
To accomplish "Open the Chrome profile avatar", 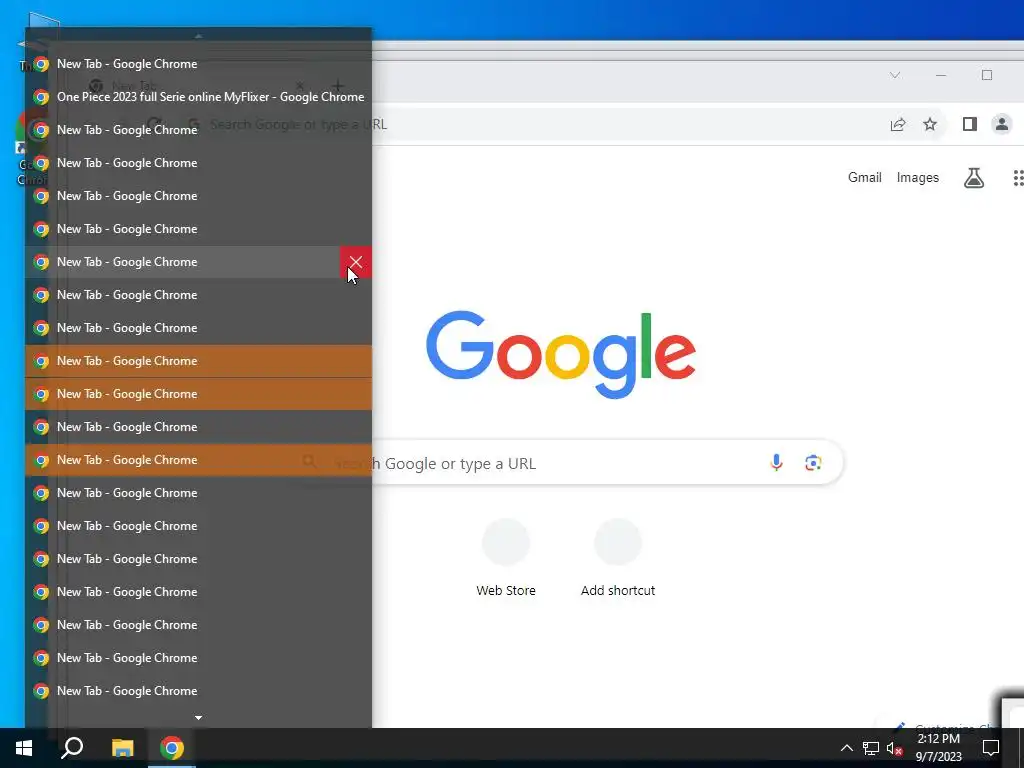I will [1001, 124].
